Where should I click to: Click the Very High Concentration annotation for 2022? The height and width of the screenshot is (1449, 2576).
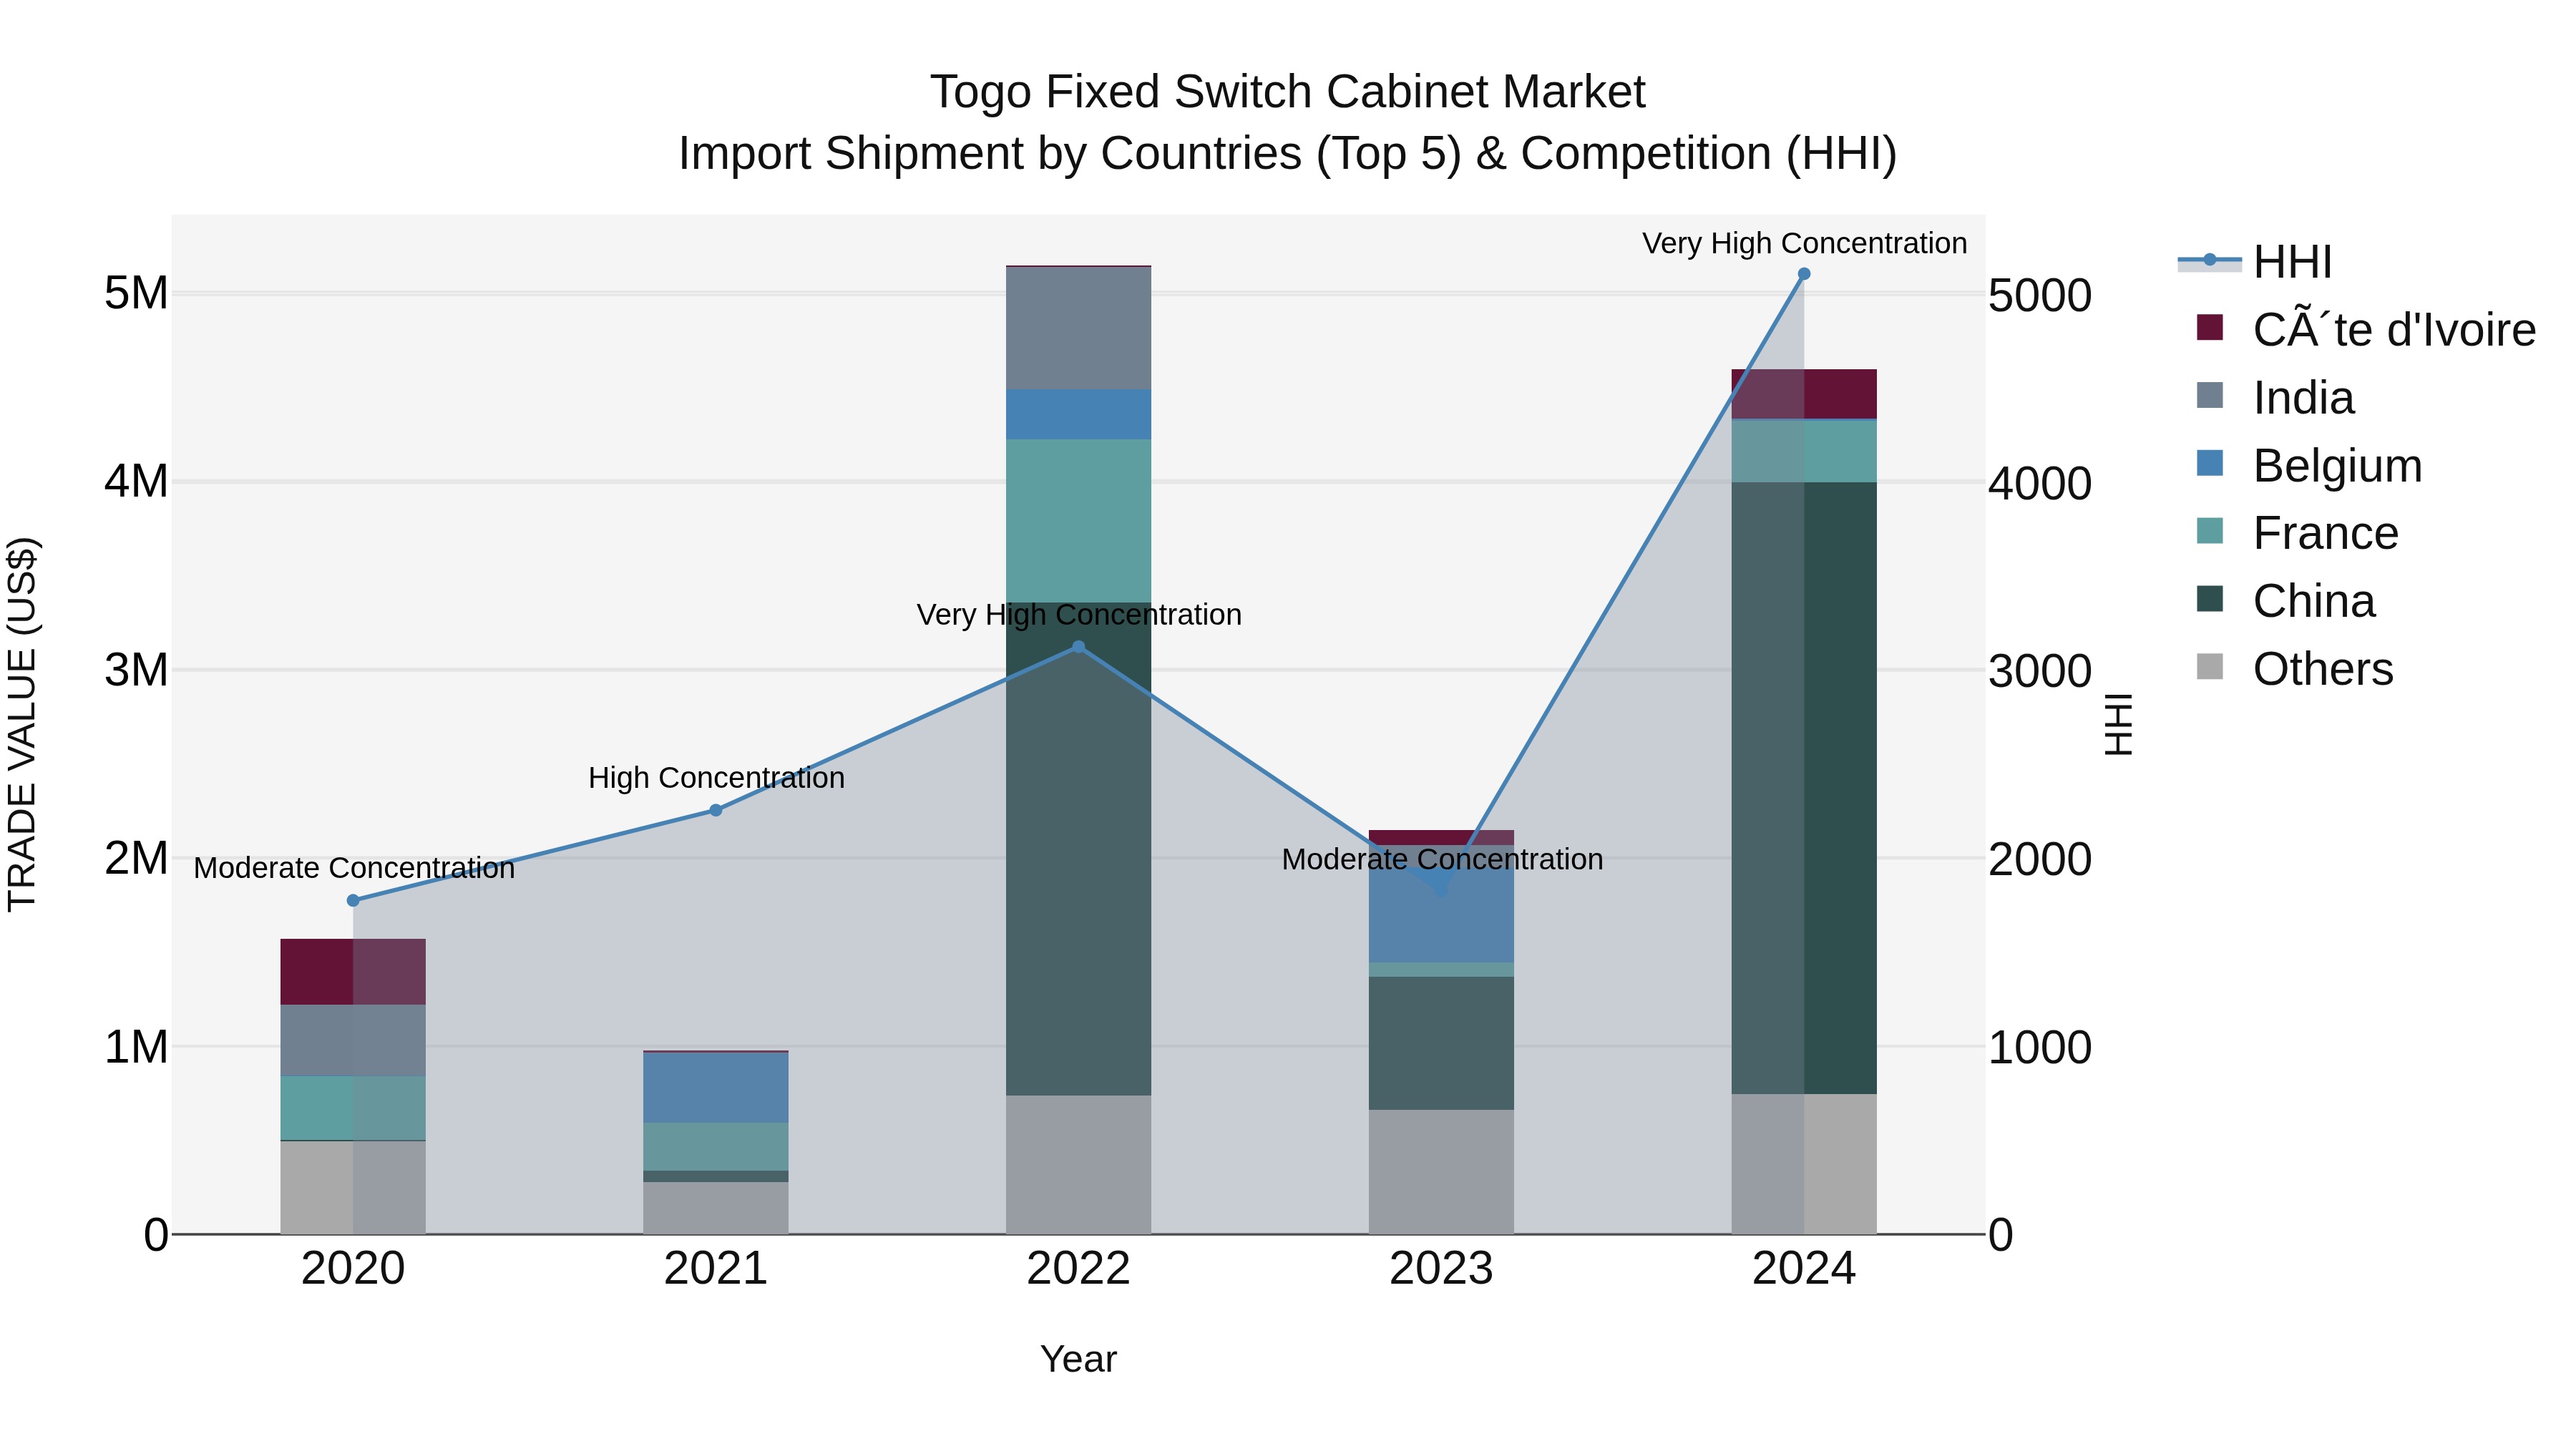(x=1079, y=615)
